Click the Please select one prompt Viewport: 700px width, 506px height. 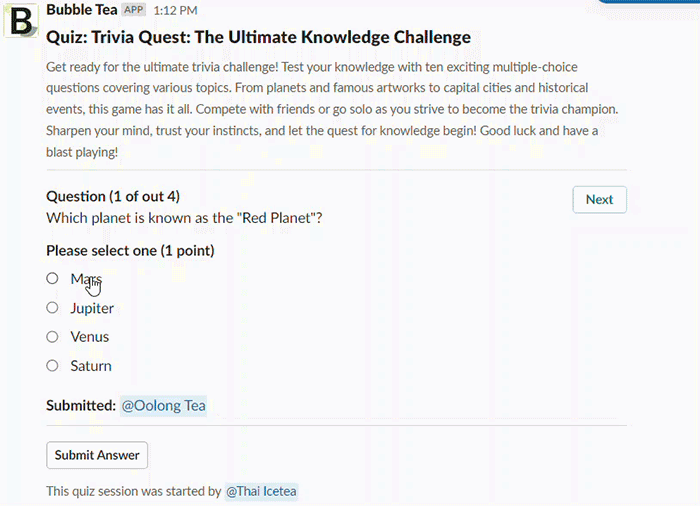click(x=130, y=251)
